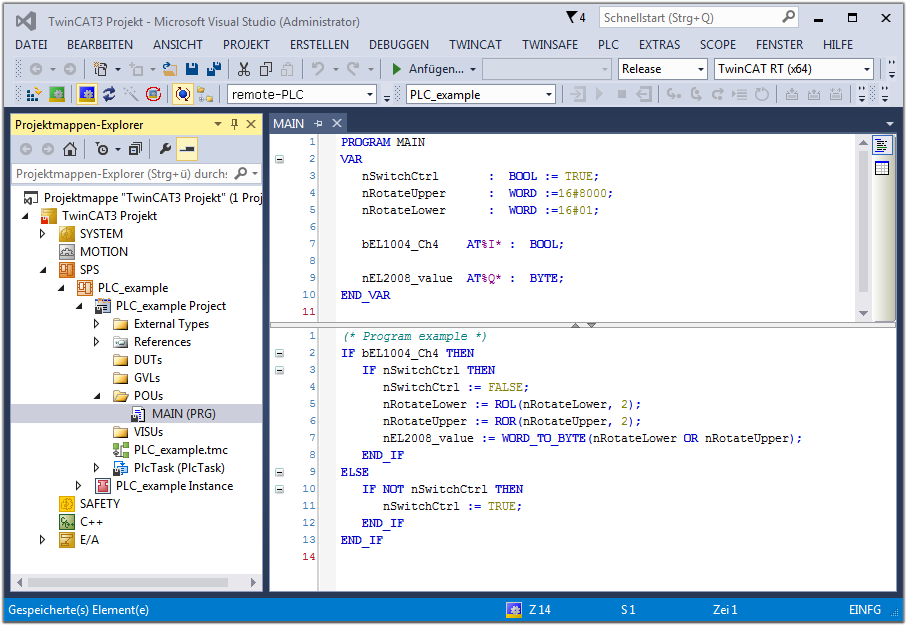Collapse the VAR block in declaration editor
Image resolution: width=907 pixels, height=625 pixels.
[x=280, y=159]
